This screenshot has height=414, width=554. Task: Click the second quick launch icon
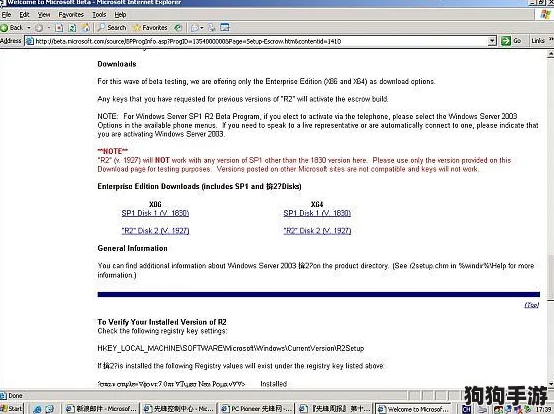tap(49, 409)
